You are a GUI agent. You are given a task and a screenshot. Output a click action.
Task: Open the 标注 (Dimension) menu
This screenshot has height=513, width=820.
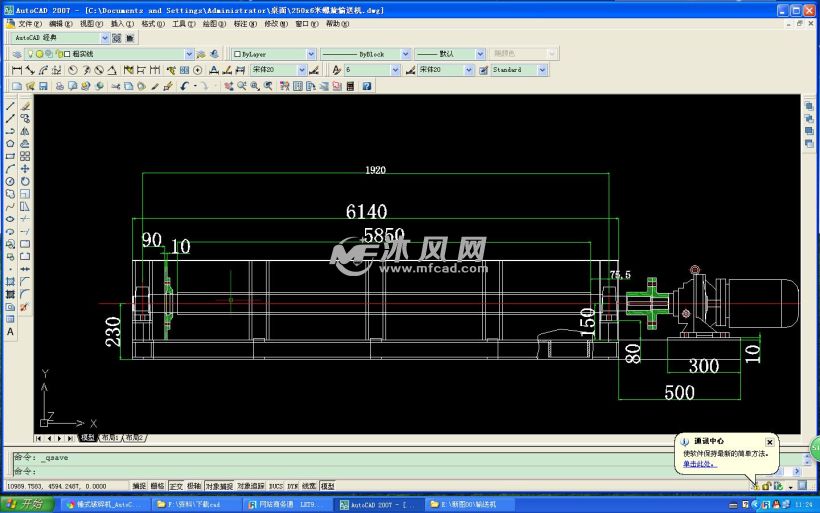coord(245,24)
